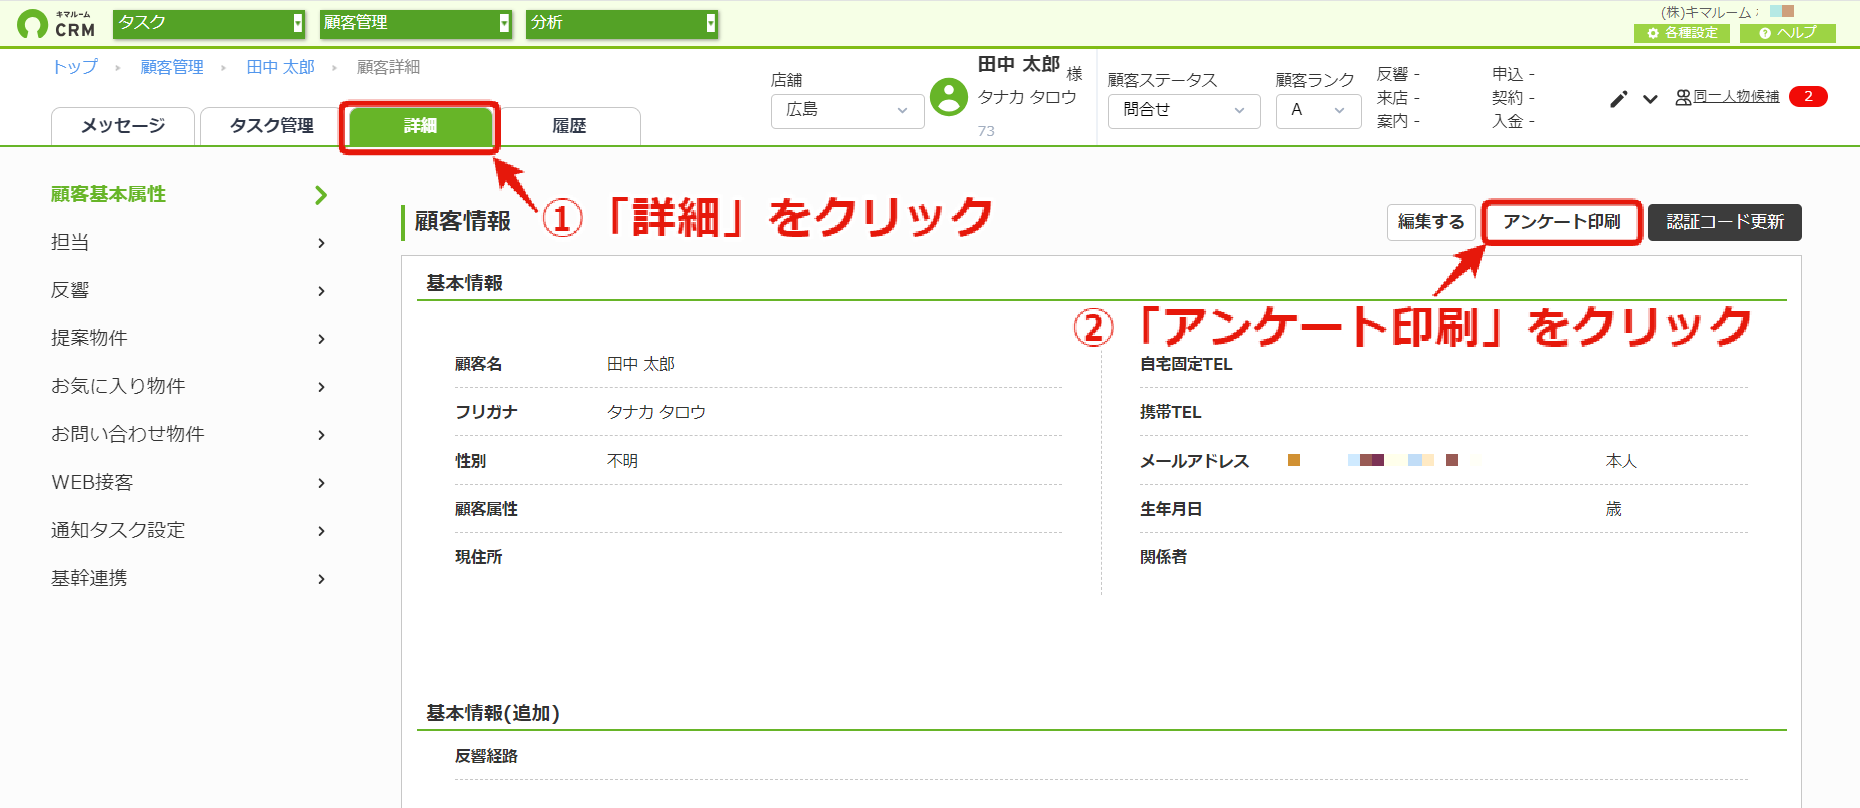Switch to the 履歴 tab
Image resolution: width=1860 pixels, height=808 pixels.
click(x=569, y=126)
